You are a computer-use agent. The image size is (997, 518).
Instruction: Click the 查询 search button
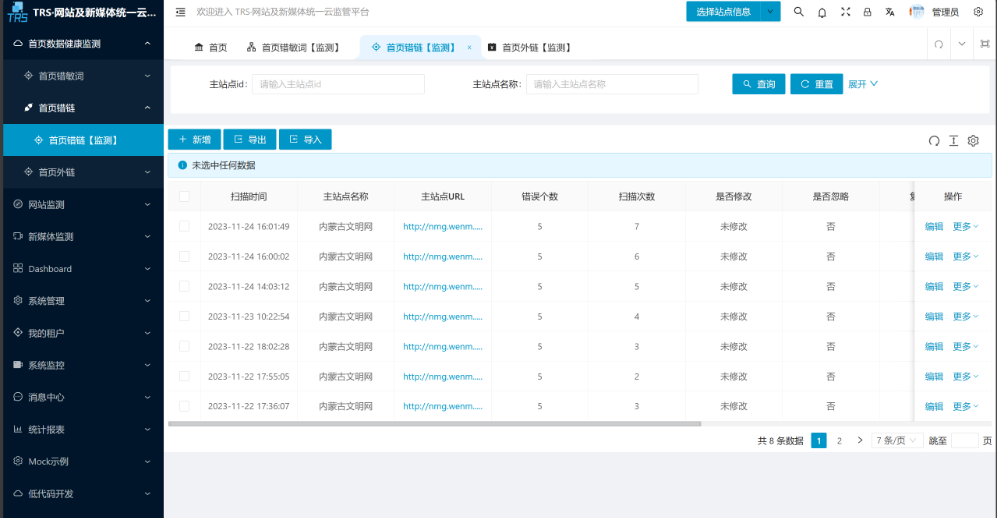coord(758,84)
